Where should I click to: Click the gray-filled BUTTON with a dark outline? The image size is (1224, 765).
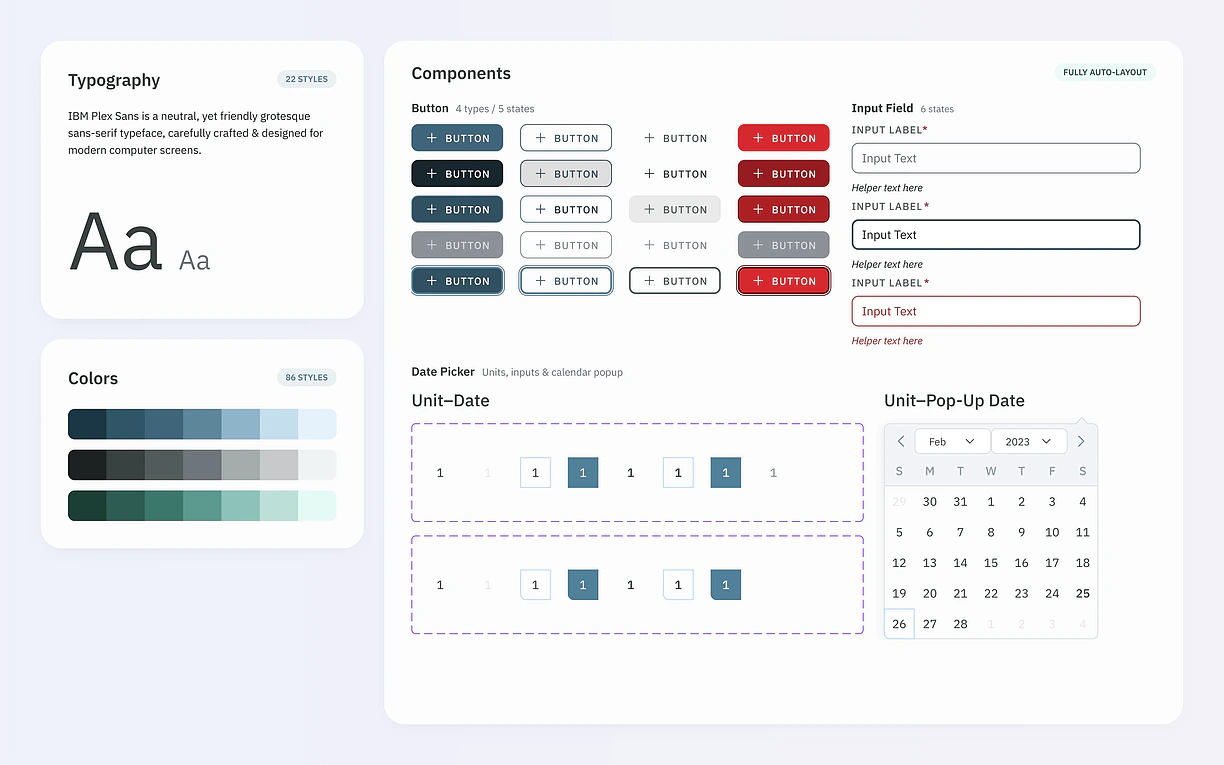tap(566, 174)
